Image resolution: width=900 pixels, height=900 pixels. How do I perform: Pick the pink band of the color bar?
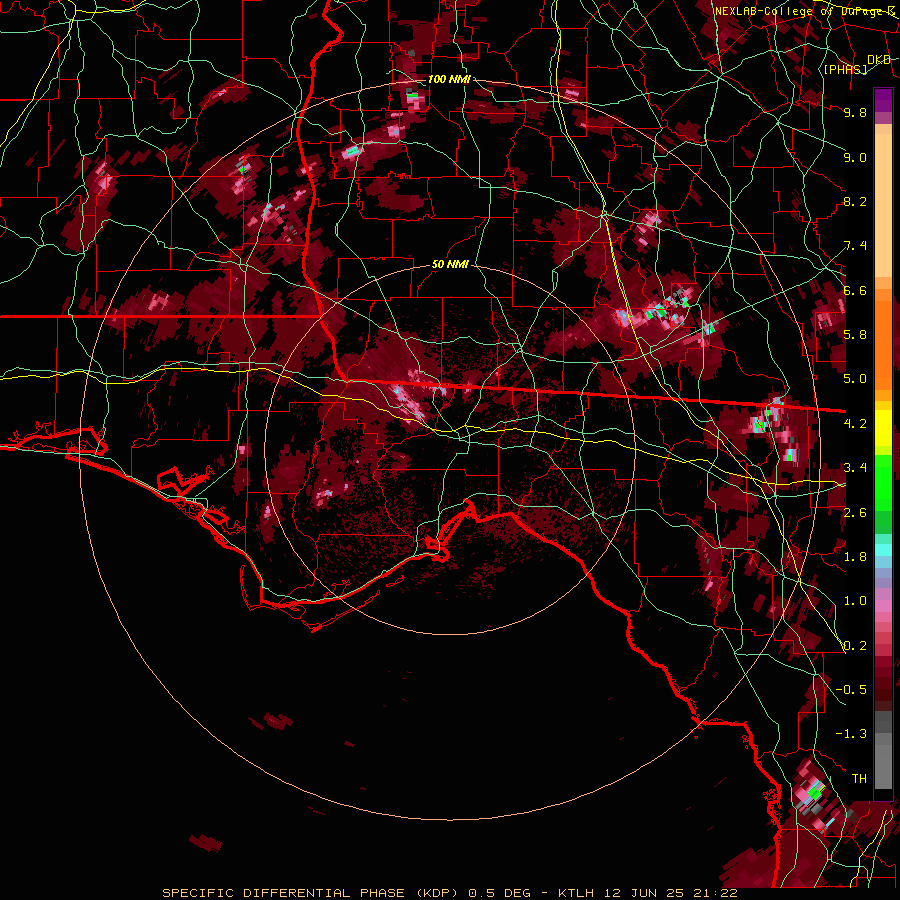point(883,606)
